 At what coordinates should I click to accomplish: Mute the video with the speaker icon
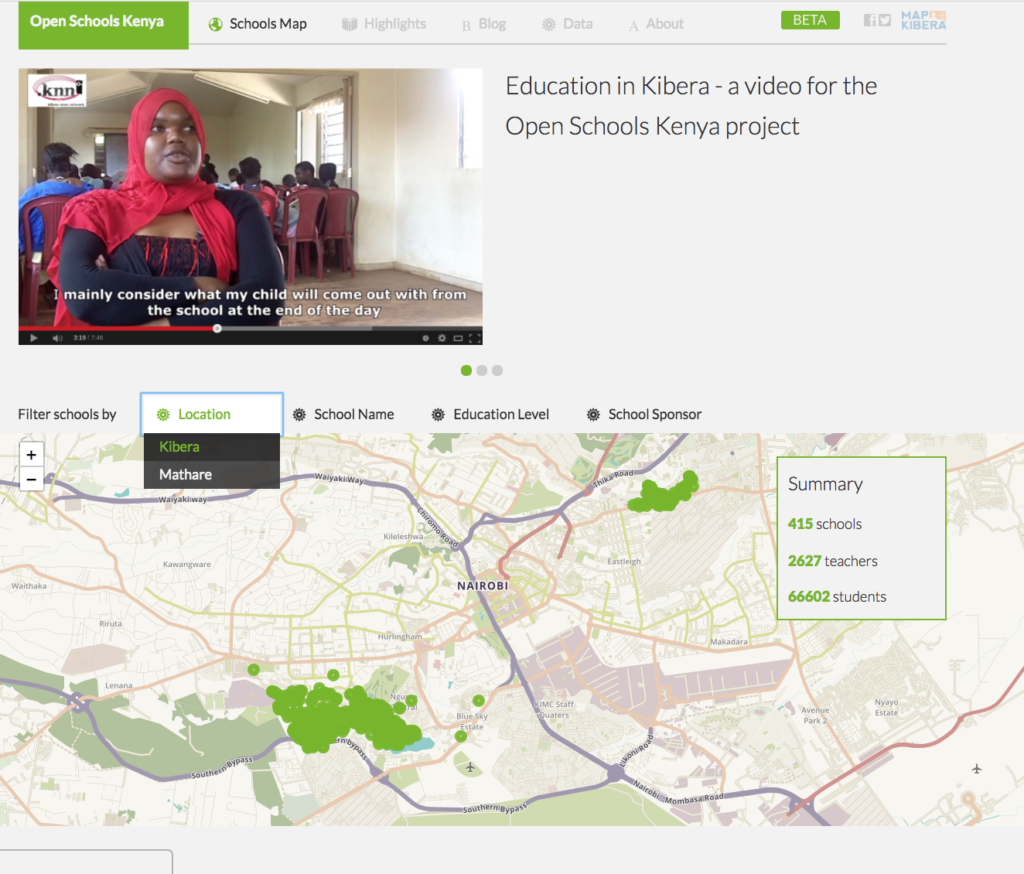[x=57, y=338]
